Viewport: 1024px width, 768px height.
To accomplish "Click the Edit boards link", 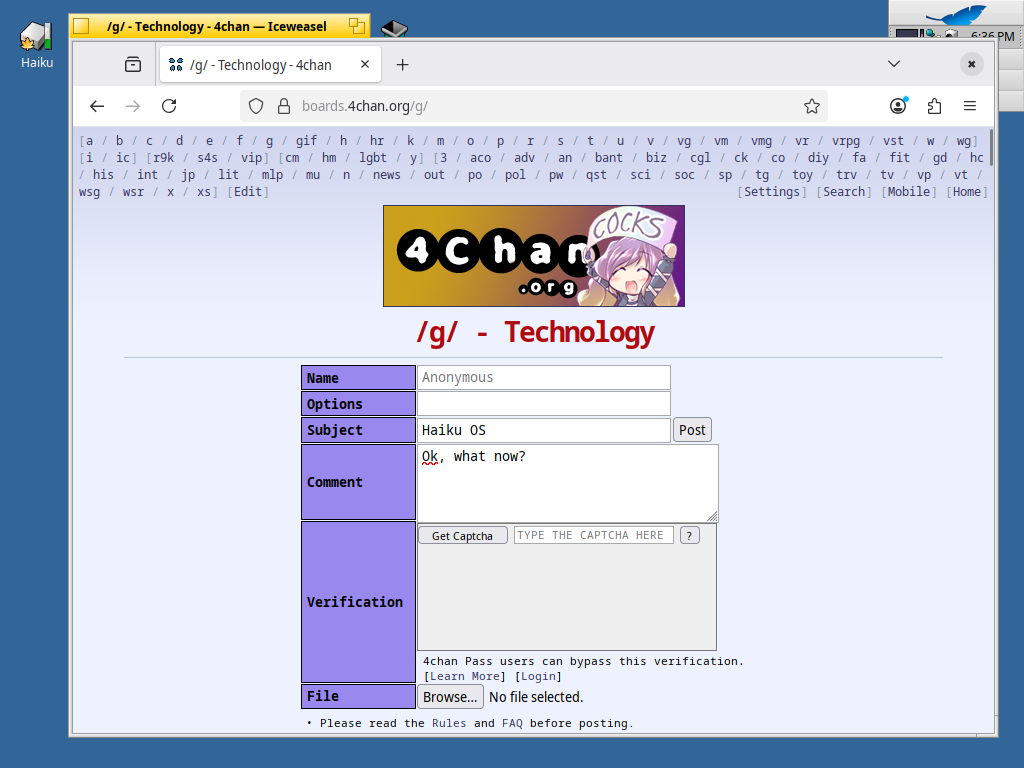I will click(x=248, y=191).
